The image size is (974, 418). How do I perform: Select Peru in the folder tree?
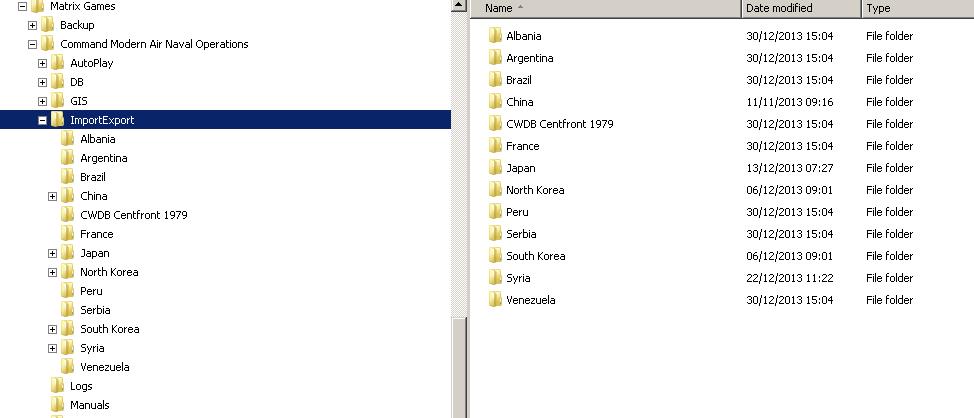coord(91,291)
